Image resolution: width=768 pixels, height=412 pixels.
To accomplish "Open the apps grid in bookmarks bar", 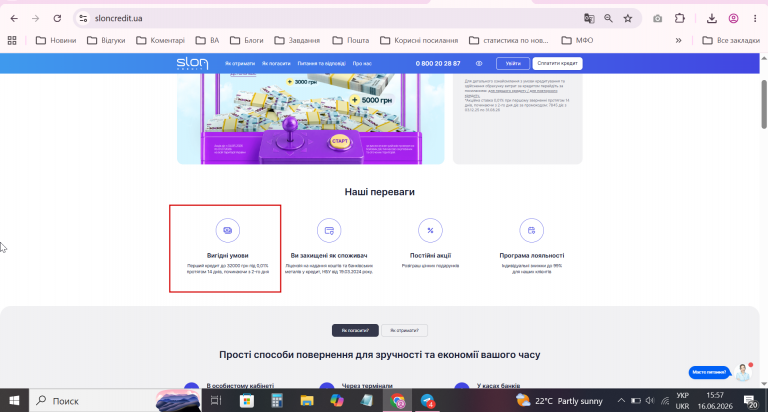I will tap(12, 40).
